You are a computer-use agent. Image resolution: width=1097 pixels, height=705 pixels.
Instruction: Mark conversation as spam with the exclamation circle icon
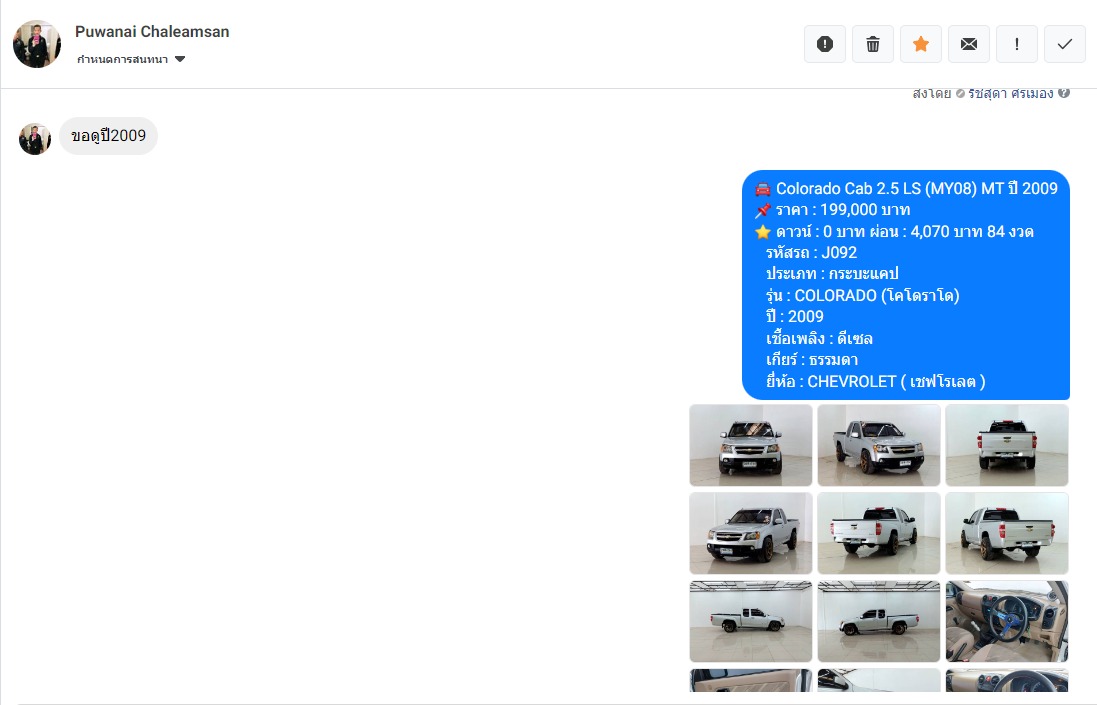825,44
